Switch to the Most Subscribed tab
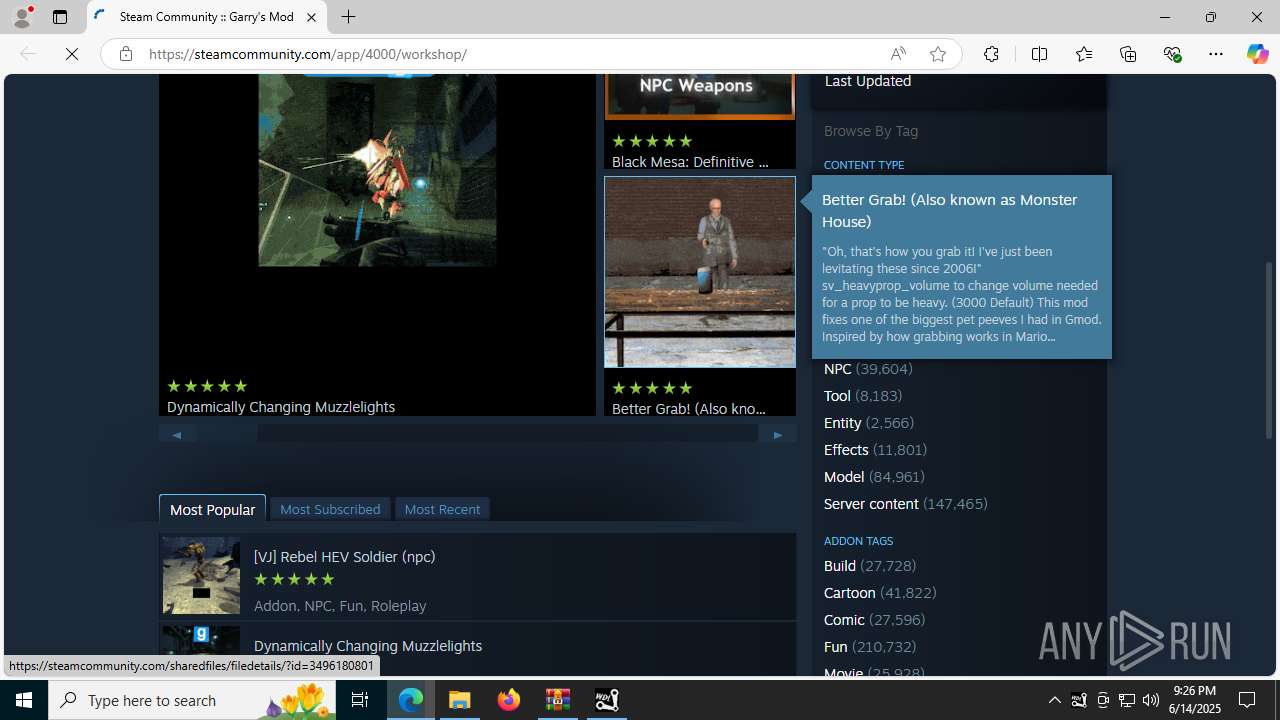Image resolution: width=1280 pixels, height=720 pixels. (x=330, y=509)
